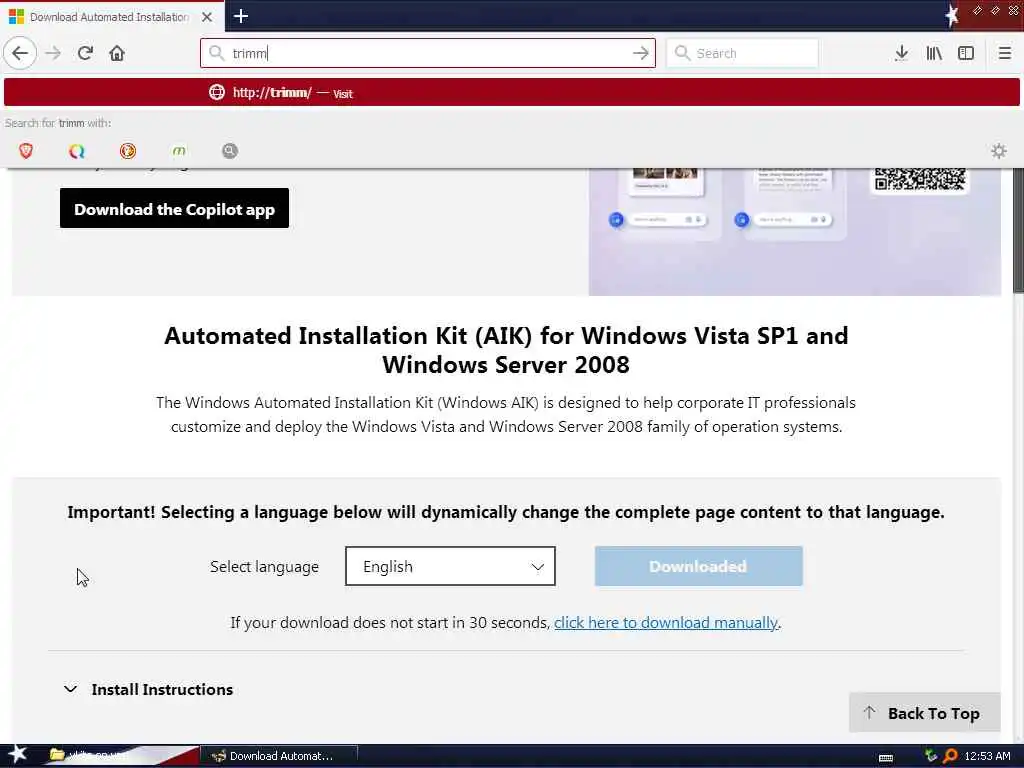Viewport: 1024px width, 768px height.
Task: Click the Automated Installation Kit heading
Action: click(x=506, y=349)
